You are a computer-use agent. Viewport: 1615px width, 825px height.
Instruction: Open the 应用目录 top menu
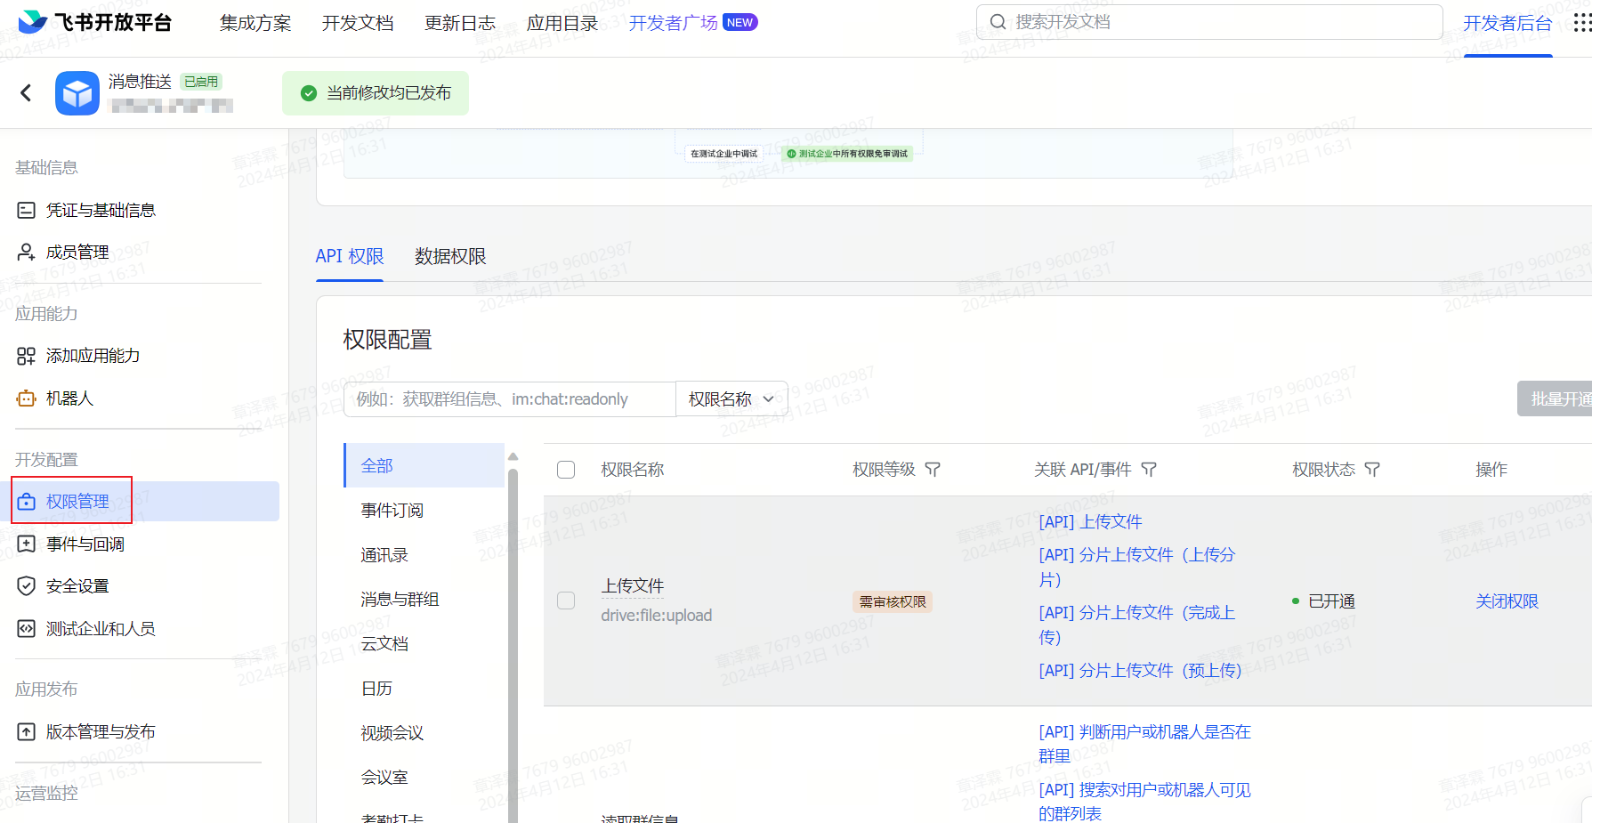click(562, 23)
